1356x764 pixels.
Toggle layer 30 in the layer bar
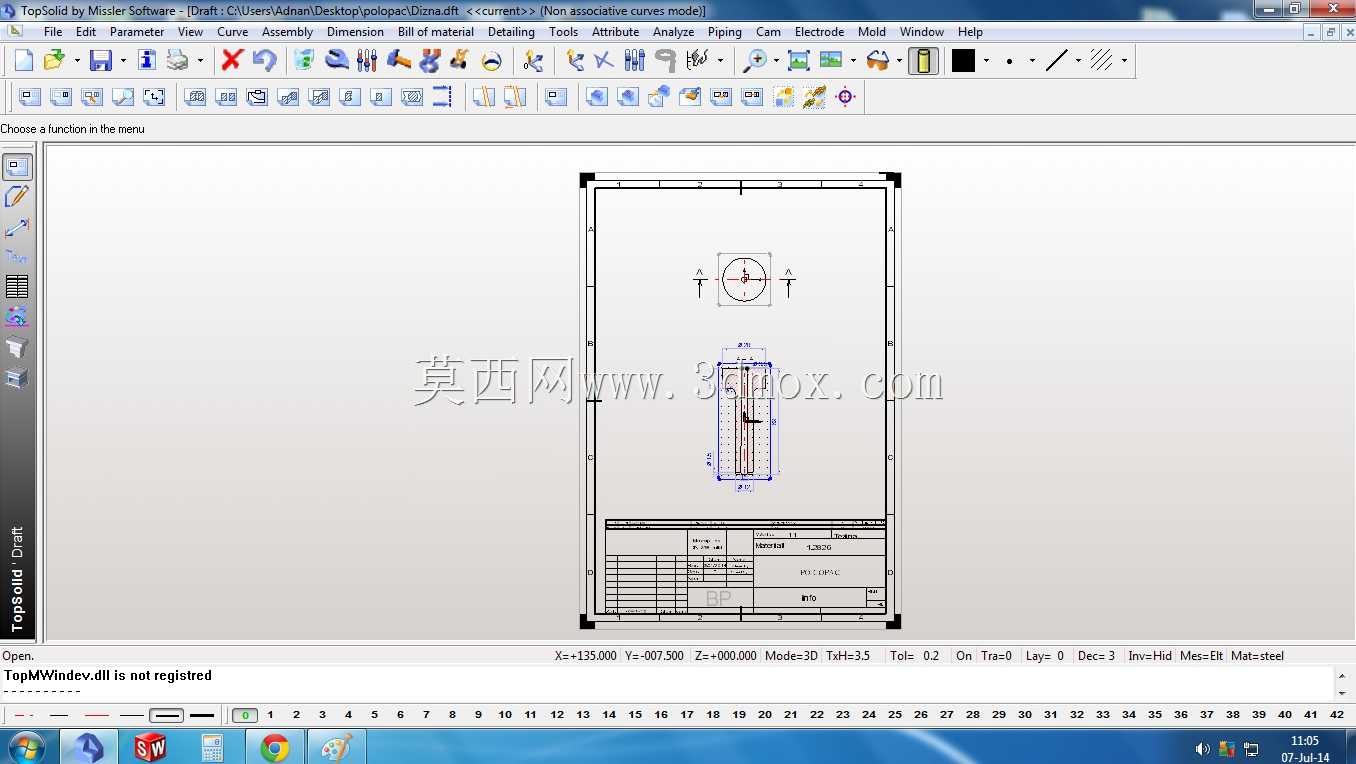[1025, 715]
